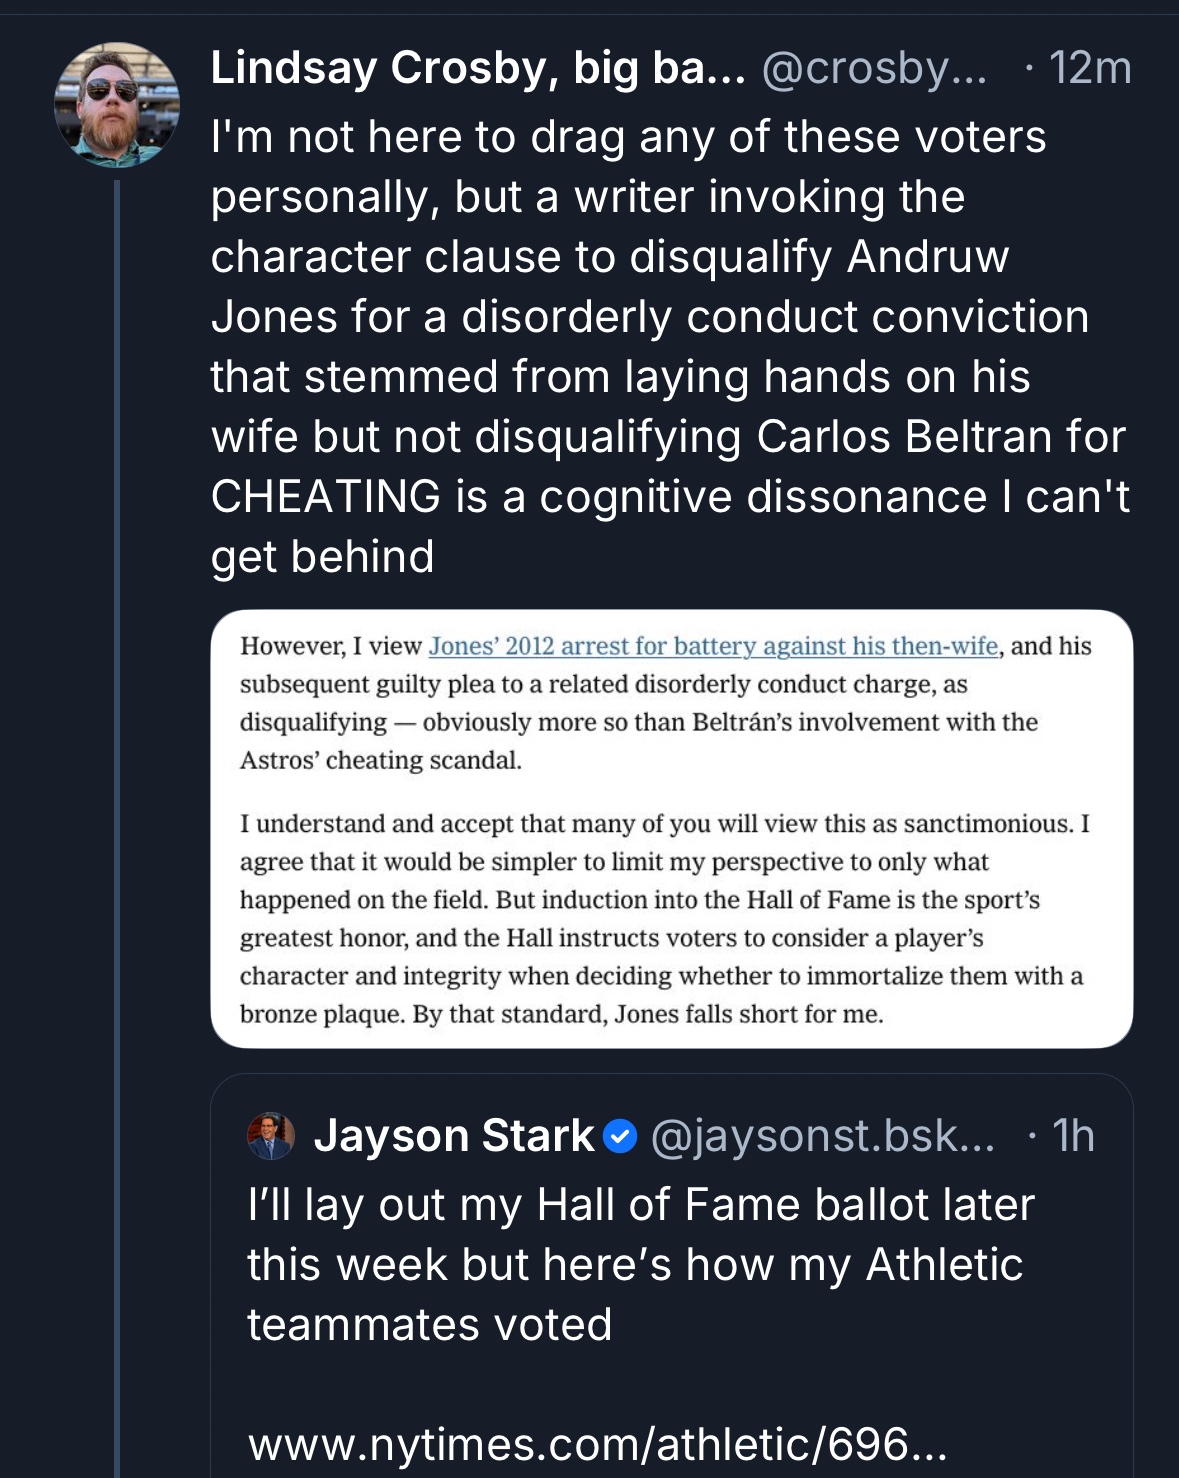Open the 12m post timestamp
Image resolution: width=1179 pixels, height=1478 pixels.
click(1089, 69)
